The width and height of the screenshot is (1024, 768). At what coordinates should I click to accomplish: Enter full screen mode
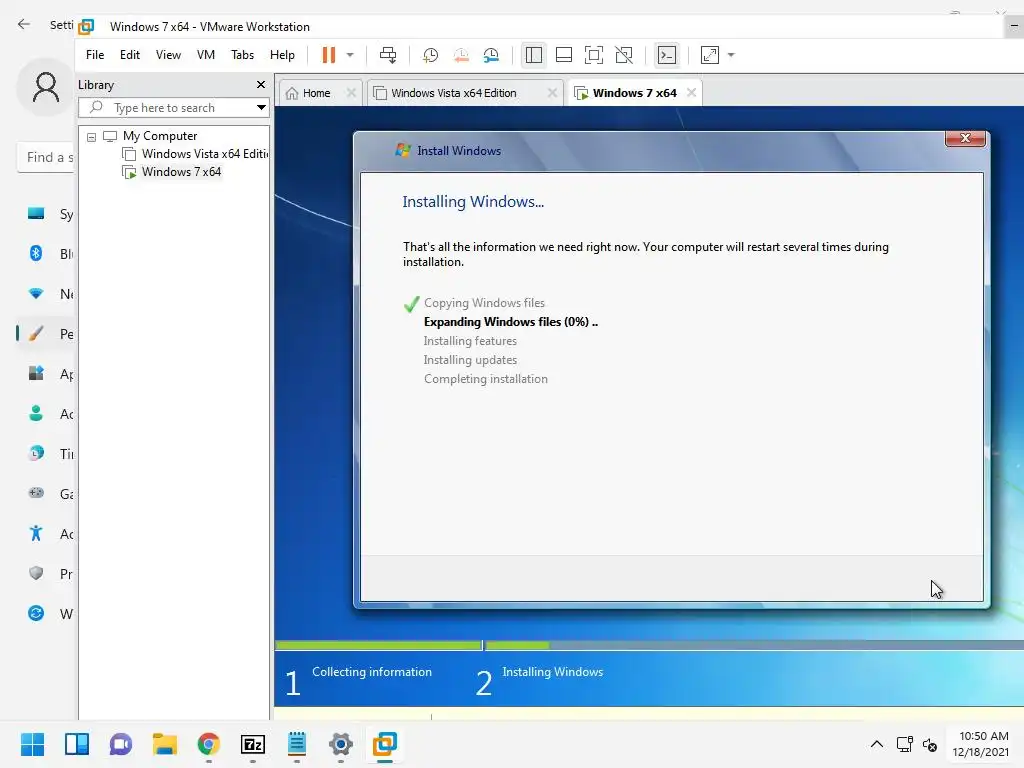pos(594,55)
